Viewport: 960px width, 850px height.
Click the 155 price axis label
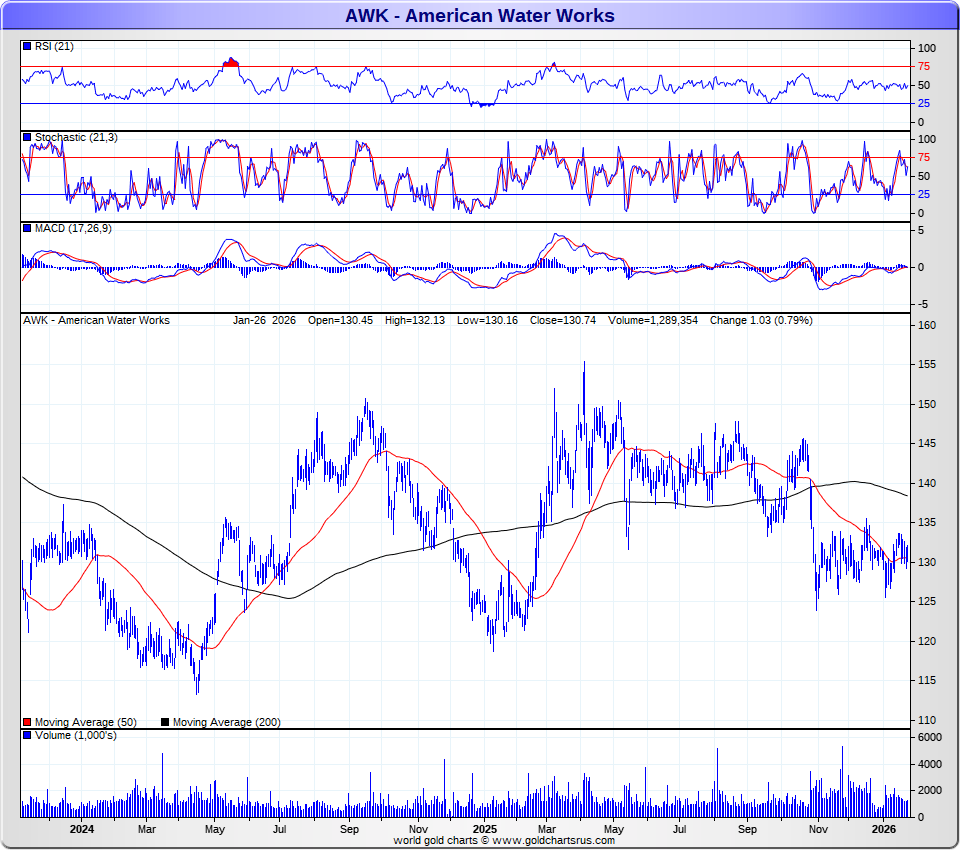point(927,364)
